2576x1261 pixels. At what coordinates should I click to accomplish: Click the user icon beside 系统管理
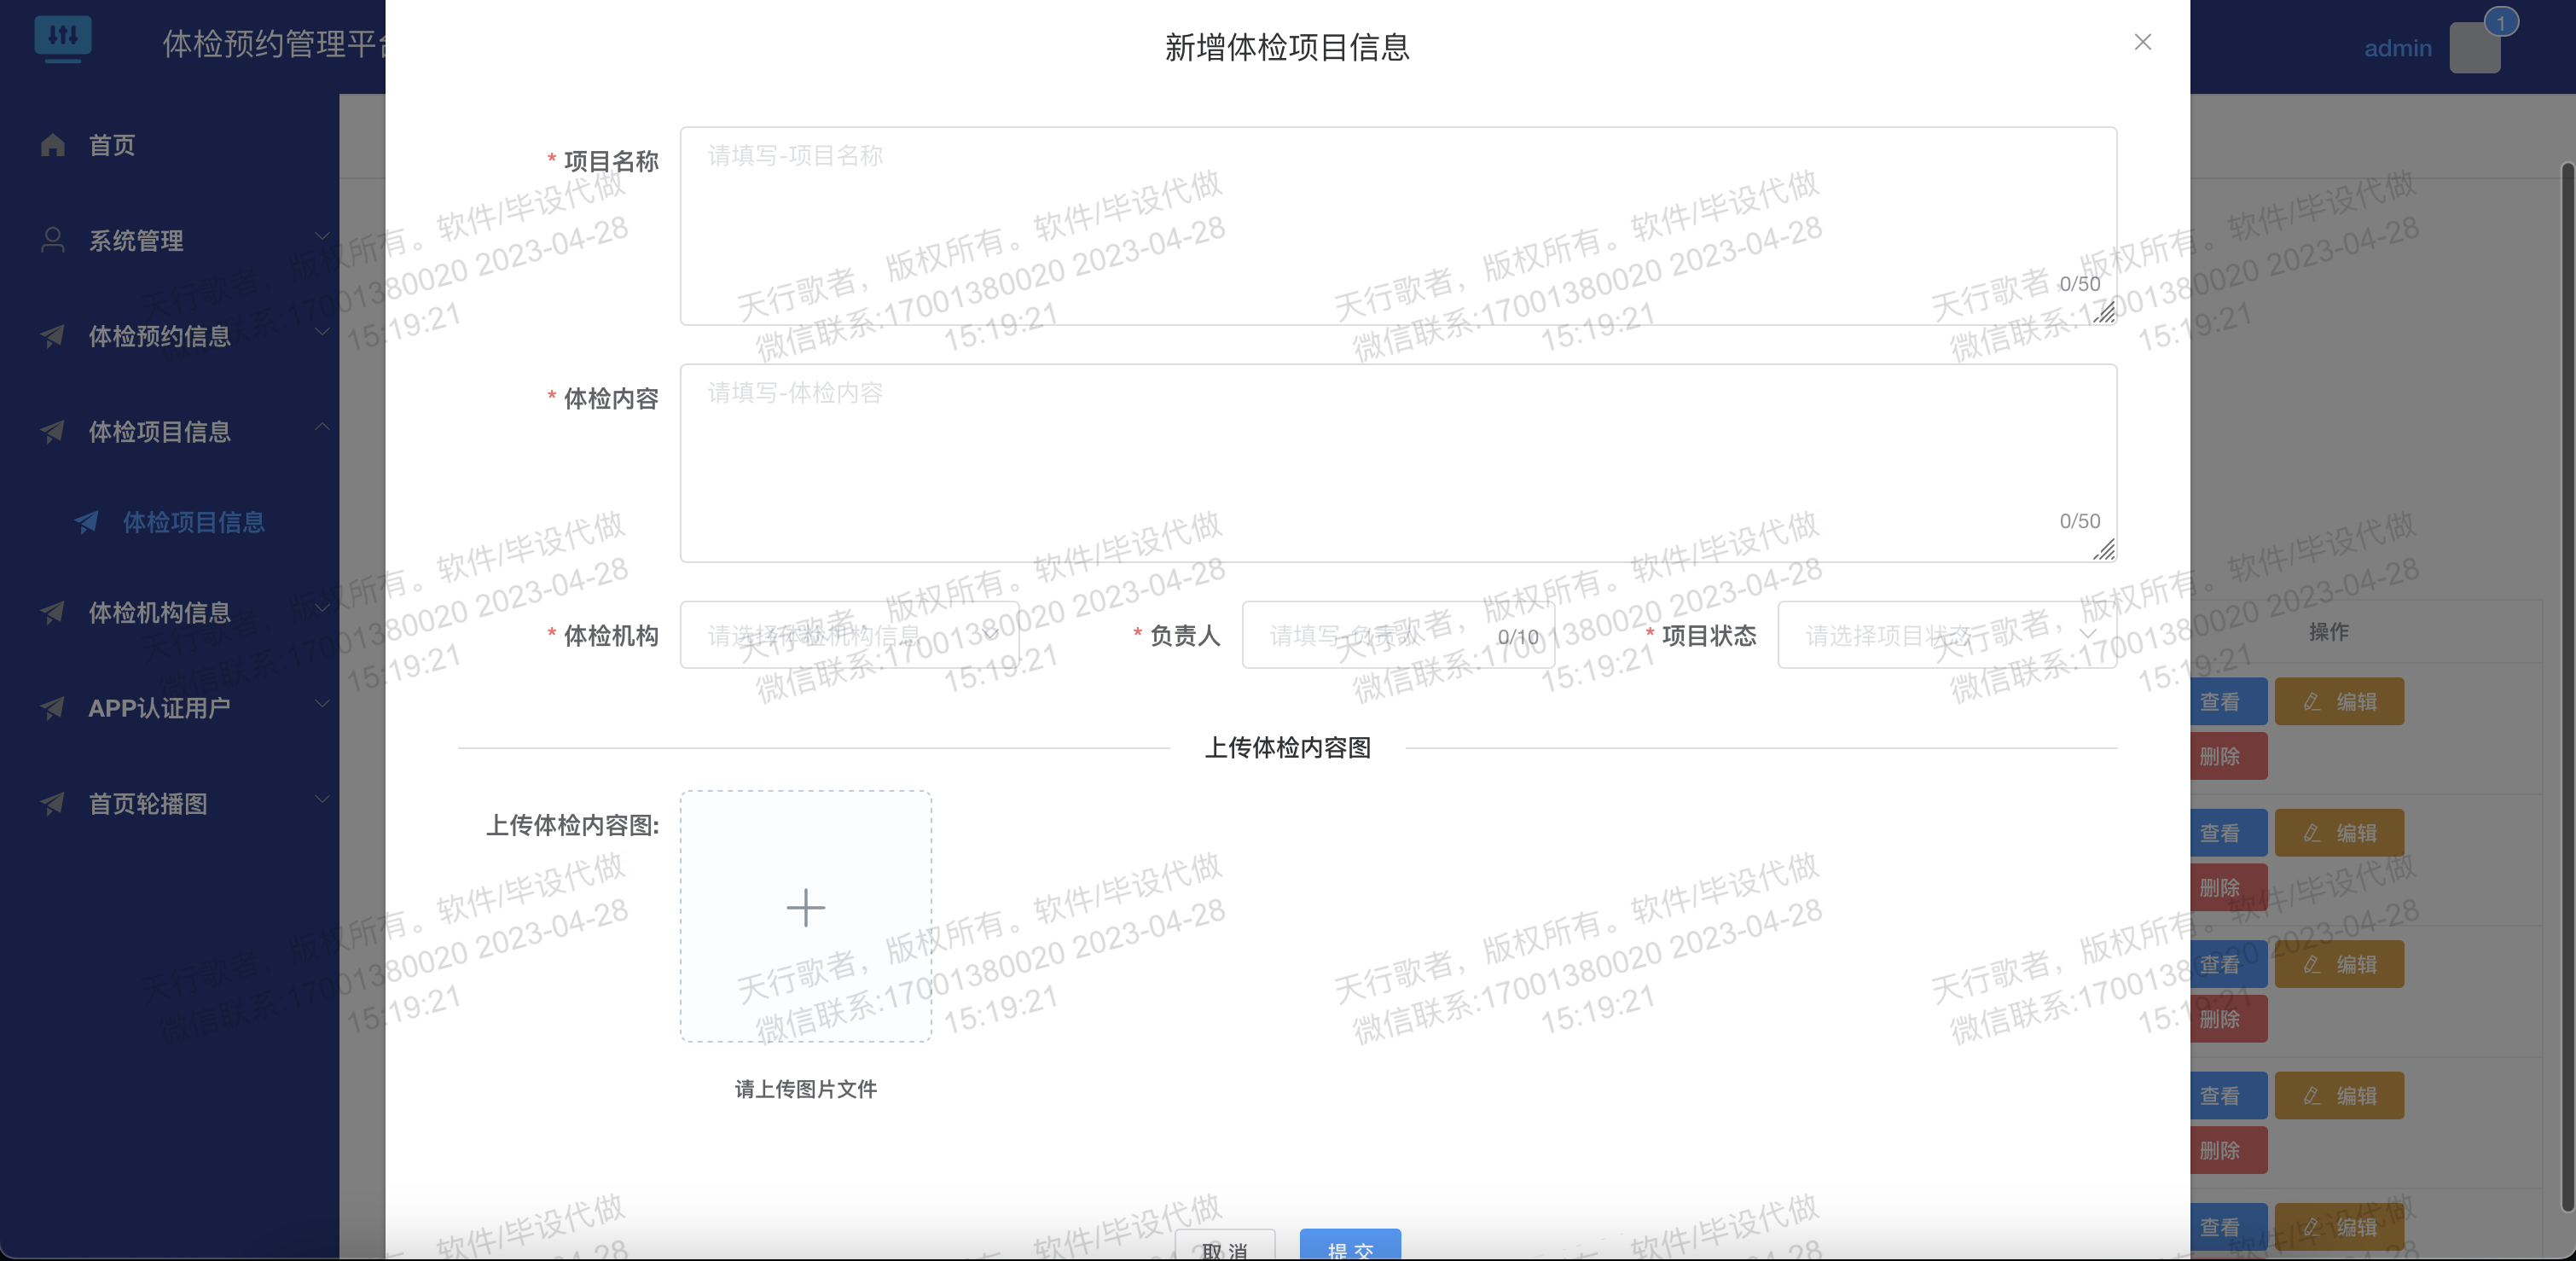click(x=53, y=240)
